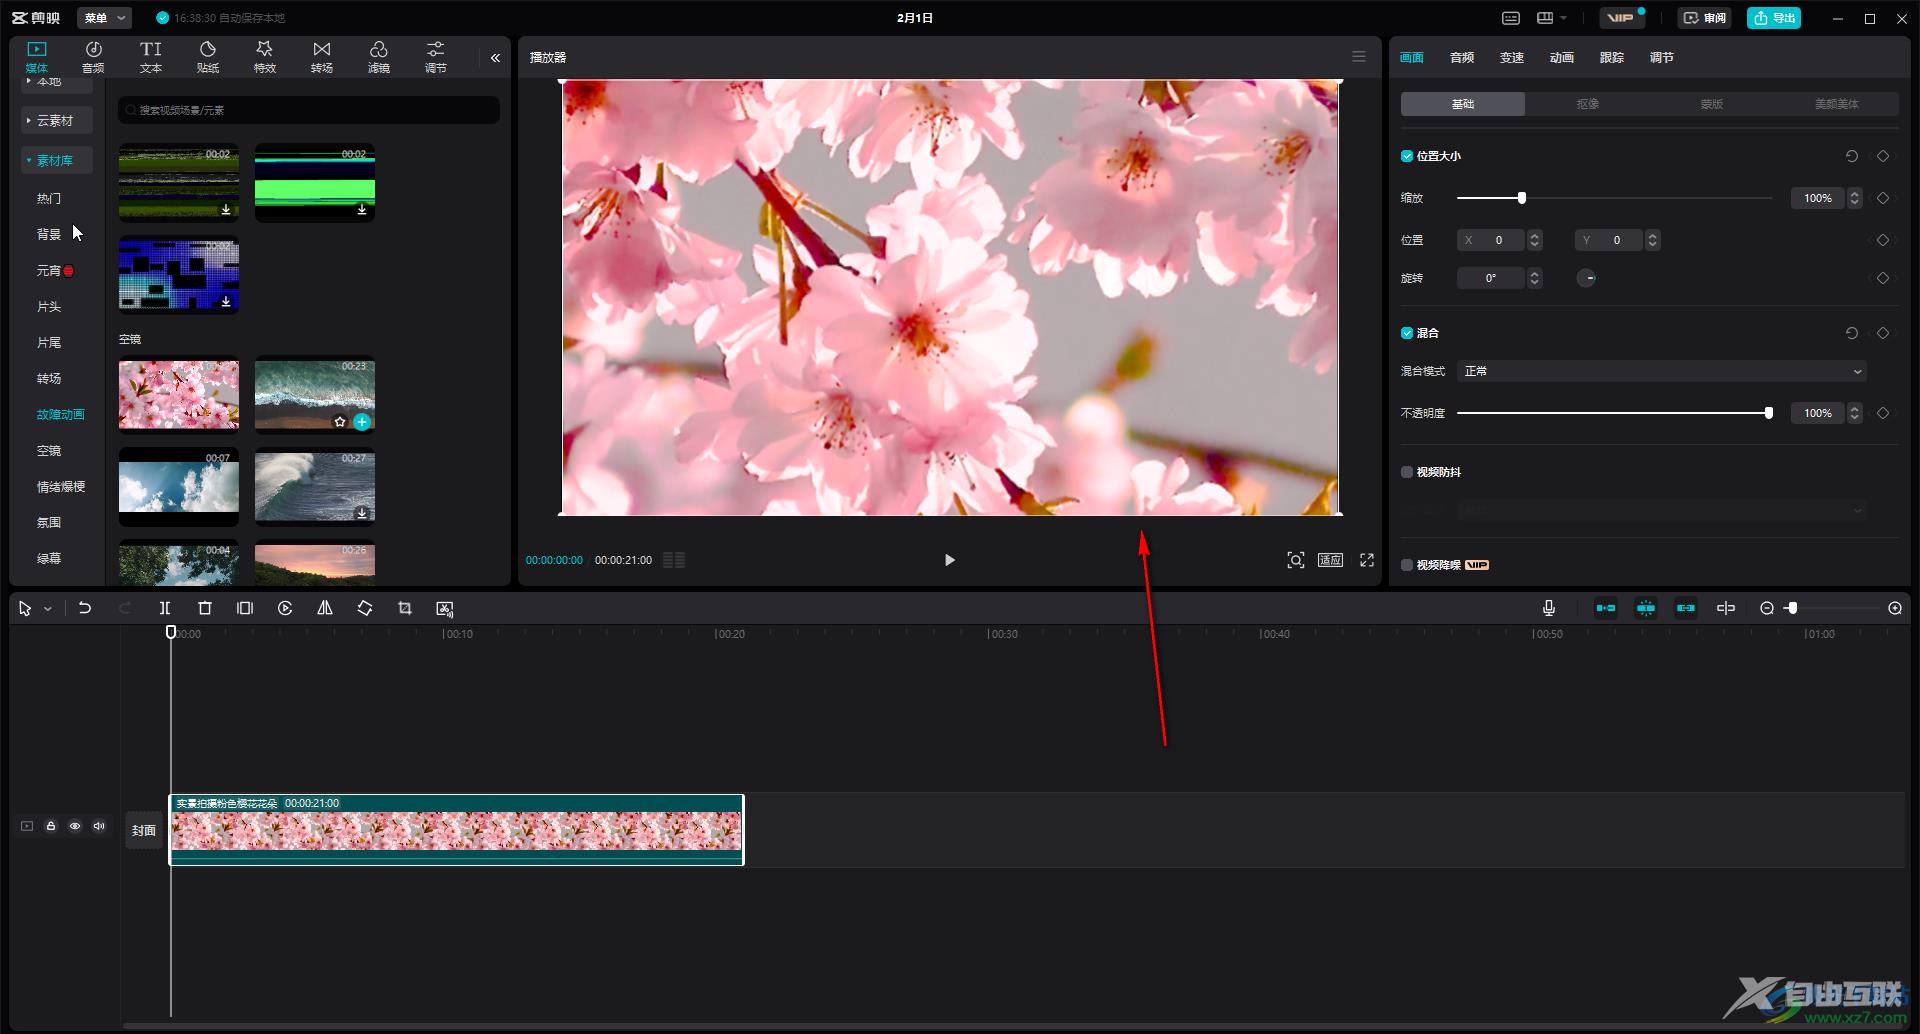Screen dimensions: 1920x1034
Task: Click the undo arrow icon
Action: pyautogui.click(x=85, y=608)
